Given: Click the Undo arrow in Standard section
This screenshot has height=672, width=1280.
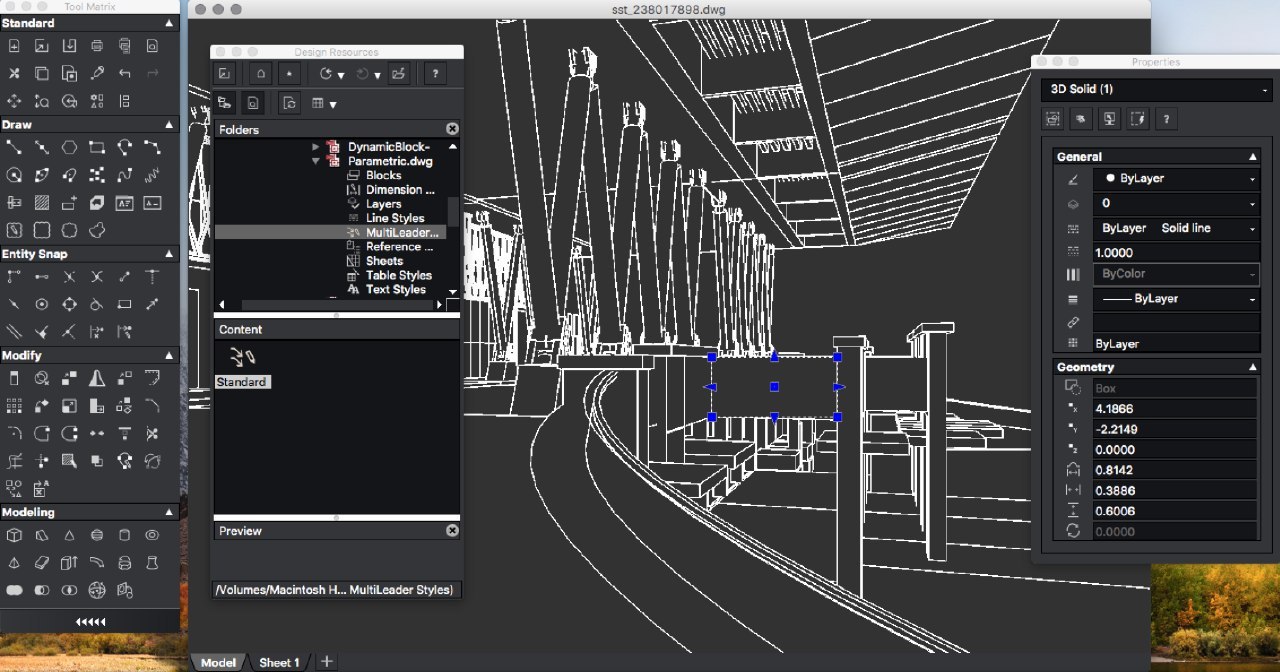Looking at the screenshot, I should click(x=125, y=73).
